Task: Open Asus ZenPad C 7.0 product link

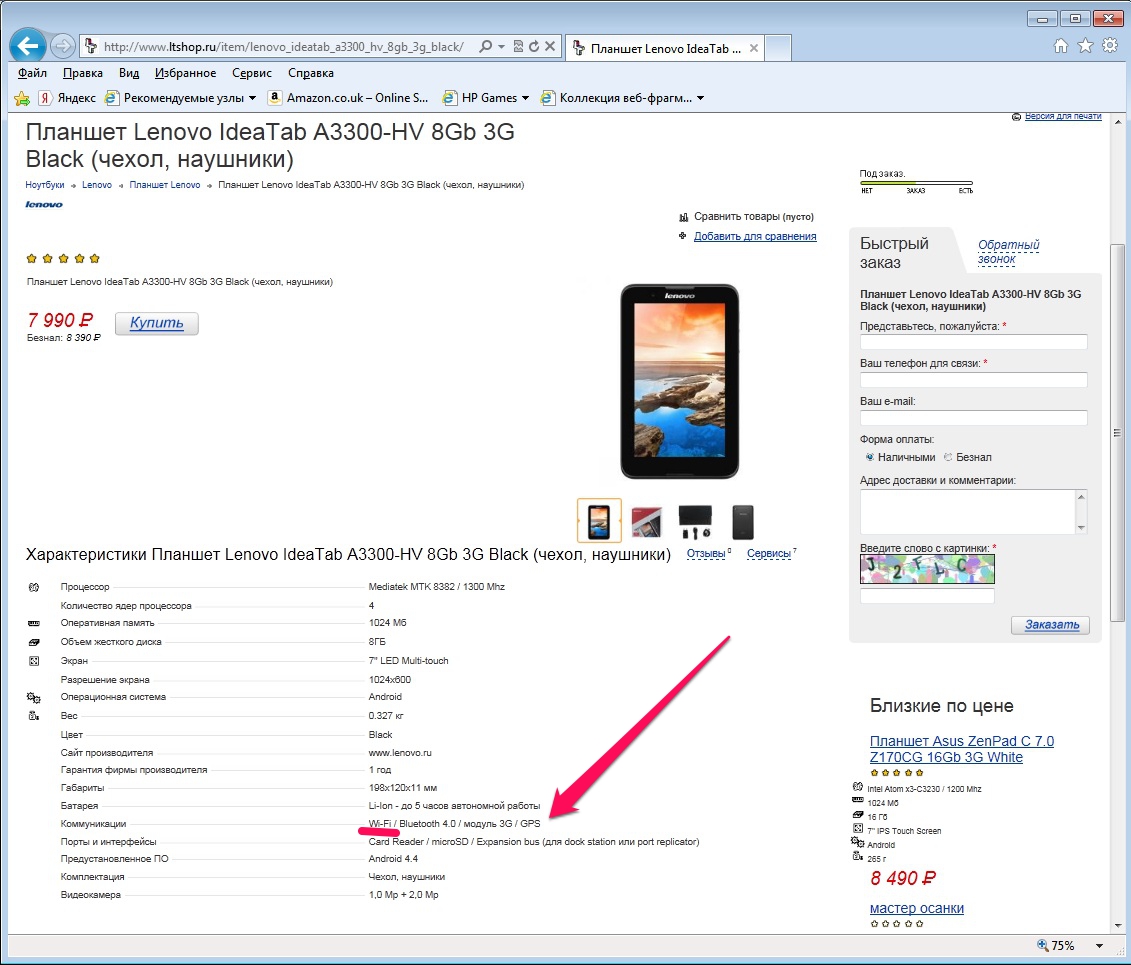Action: [961, 749]
